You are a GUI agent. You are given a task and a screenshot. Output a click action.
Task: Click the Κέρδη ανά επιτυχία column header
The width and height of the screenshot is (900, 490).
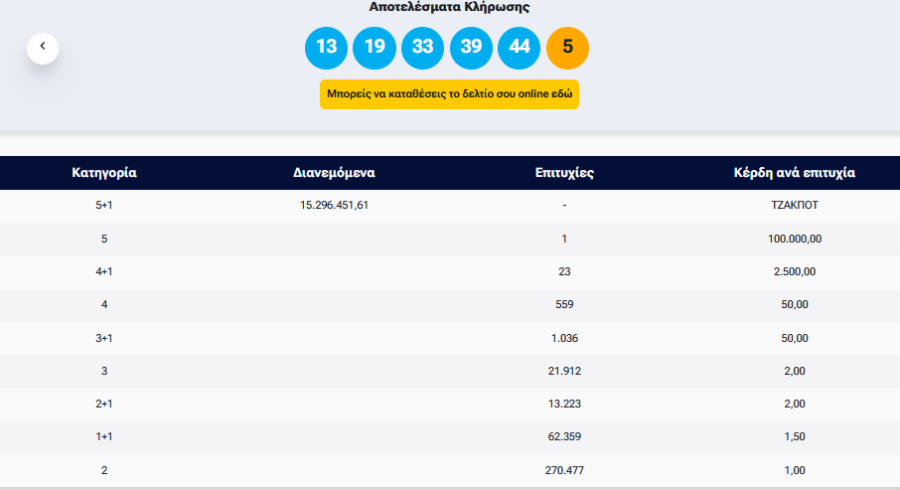click(x=795, y=173)
